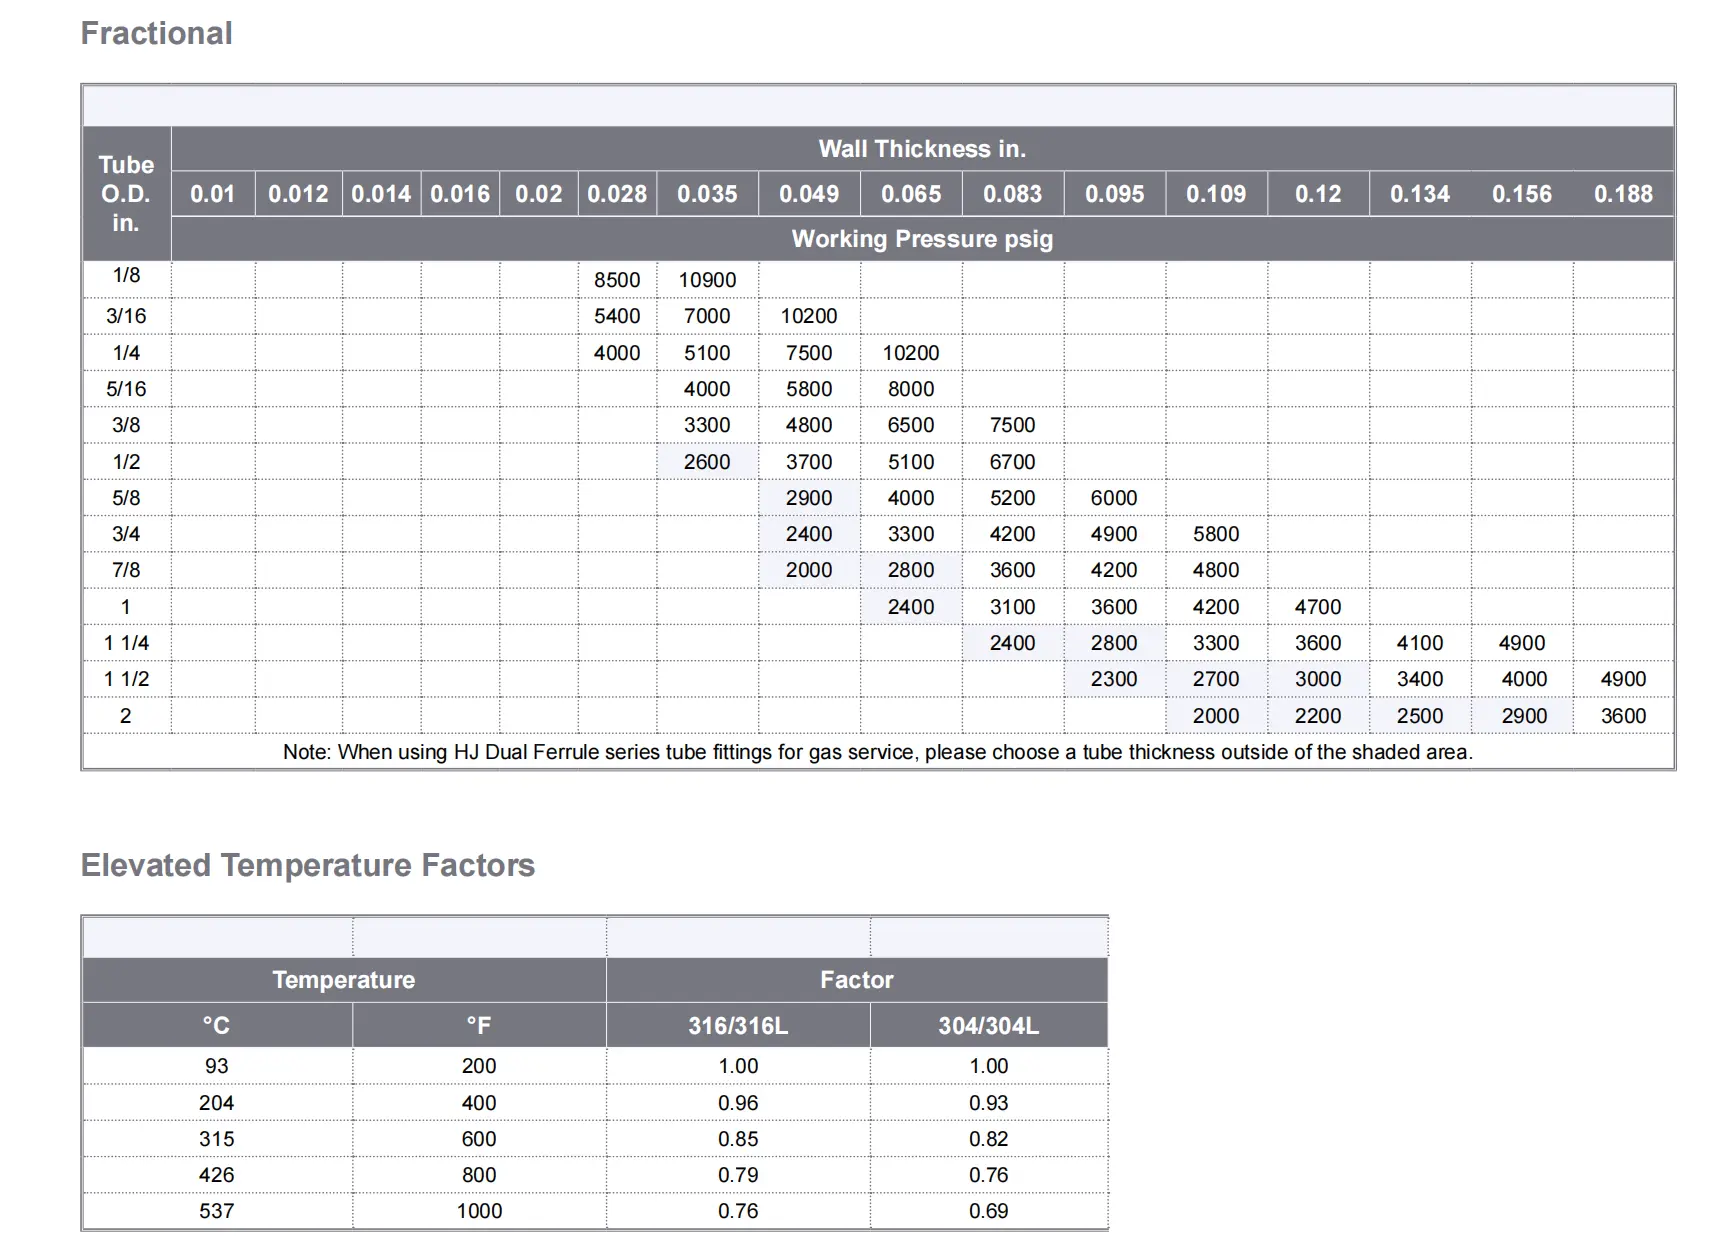The width and height of the screenshot is (1720, 1260).
Task: Select the Wall Thickness in. header
Action: 921,149
